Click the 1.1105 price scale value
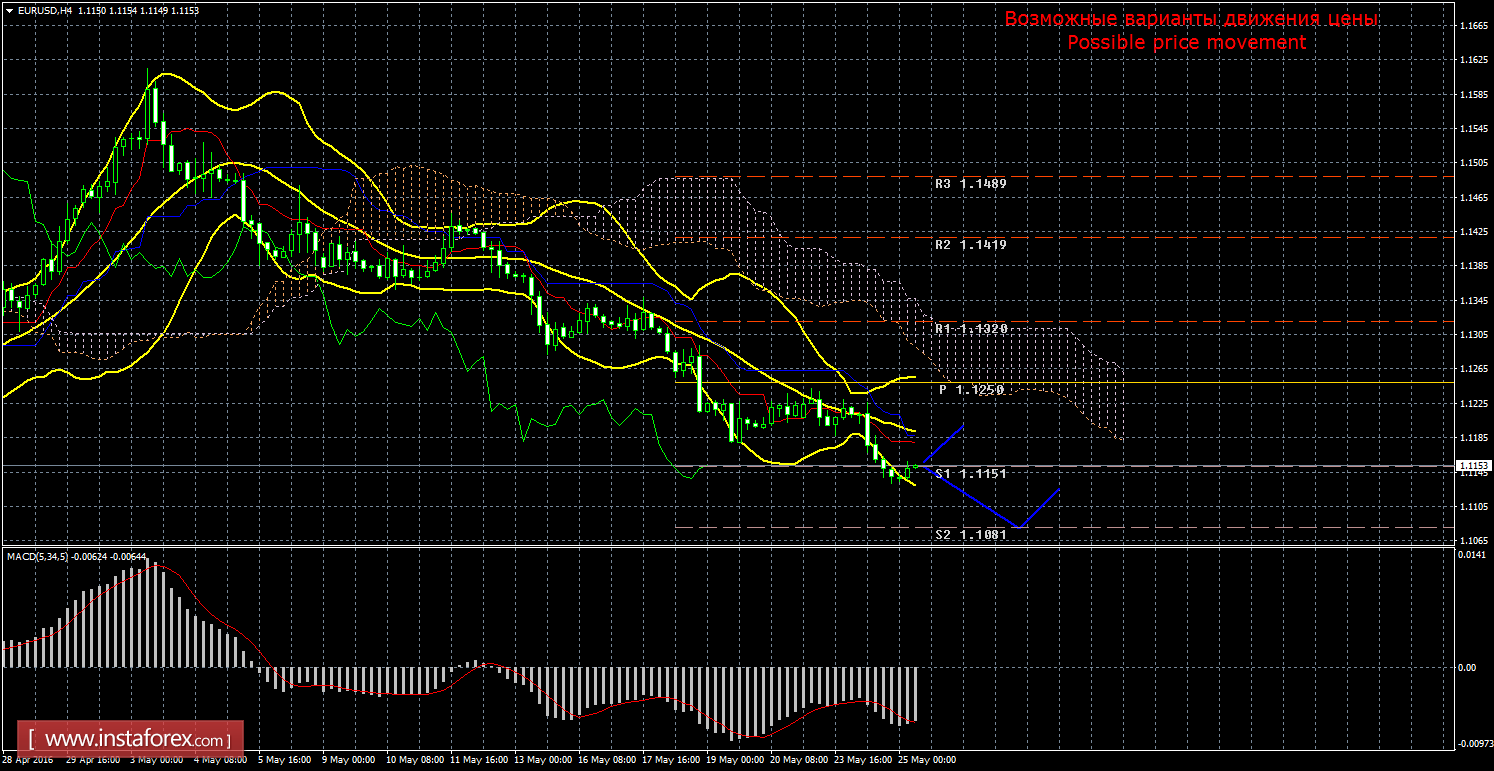 (1472, 507)
